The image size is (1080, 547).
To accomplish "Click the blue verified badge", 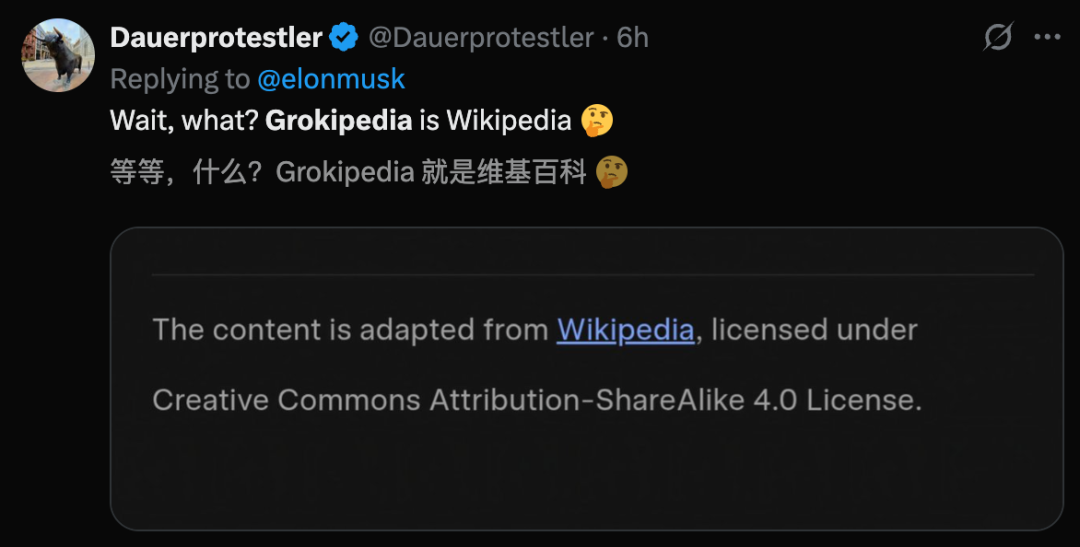I will click(345, 38).
